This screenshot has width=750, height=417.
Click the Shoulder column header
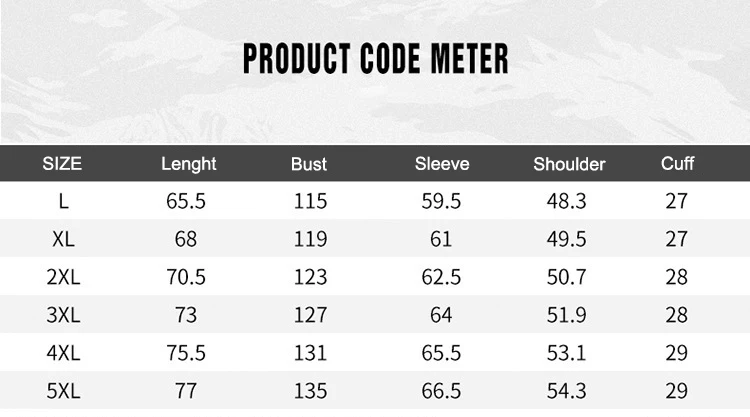coord(569,164)
